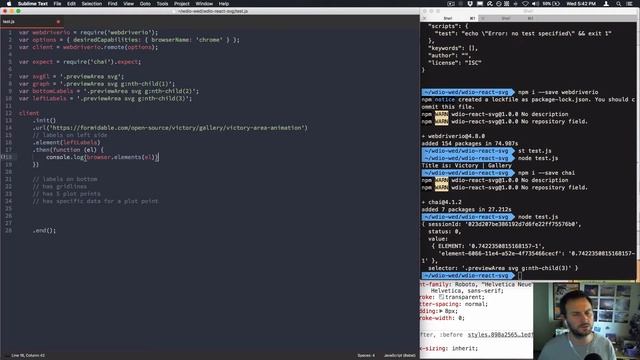Open the JavaScript (Babel) syntax selector
Image resolution: width=640 pixels, height=360 pixels.
tap(400, 356)
